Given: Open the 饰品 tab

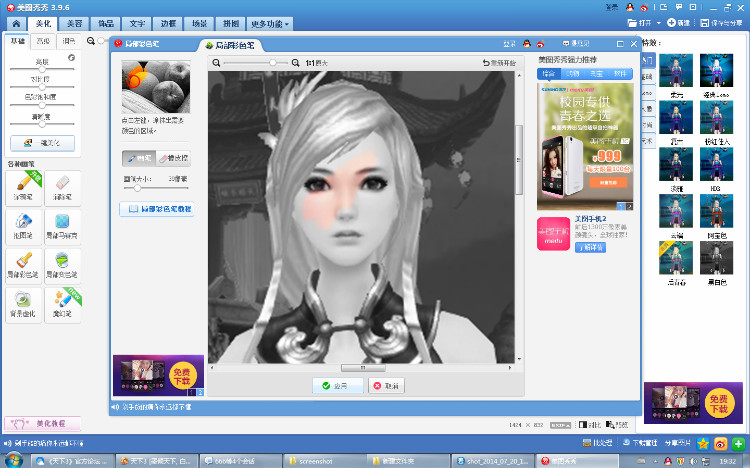Looking at the screenshot, I should pyautogui.click(x=105, y=23).
